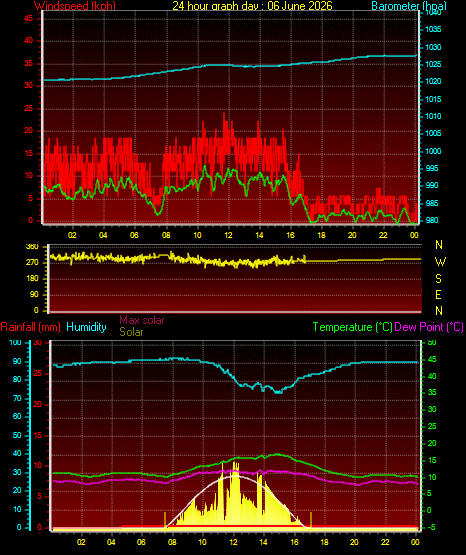This screenshot has height=555, width=466.
Task: Click the 'Windspeed (kph)' red heading
Action: (x=75, y=6)
